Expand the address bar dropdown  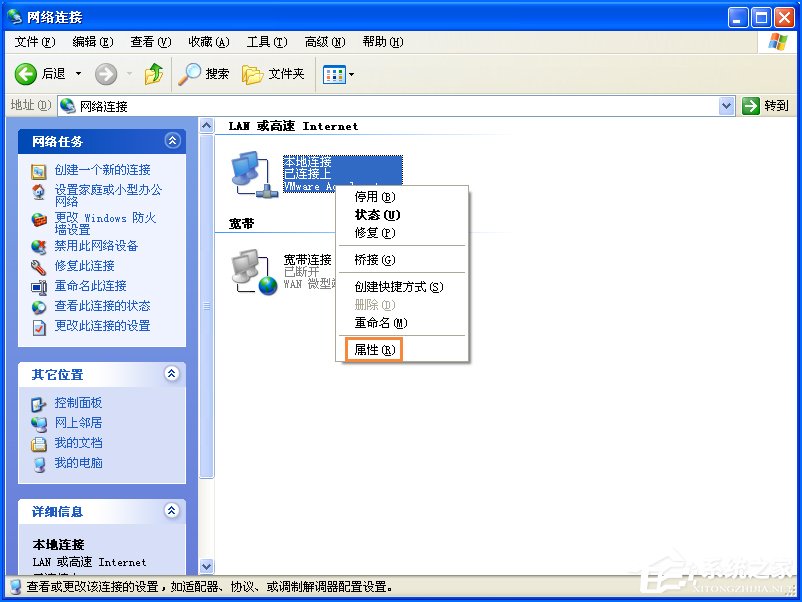(x=726, y=106)
